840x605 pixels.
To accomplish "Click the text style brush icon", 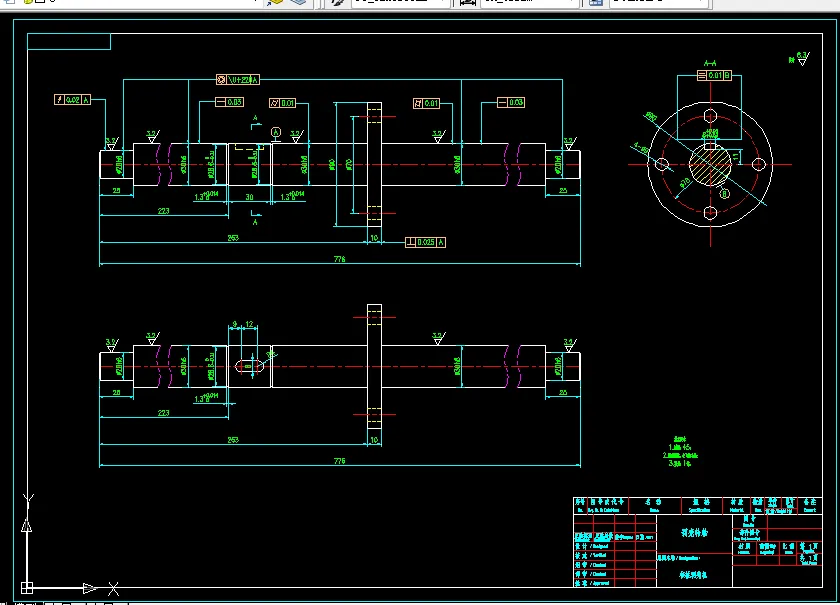I will (338, 2).
